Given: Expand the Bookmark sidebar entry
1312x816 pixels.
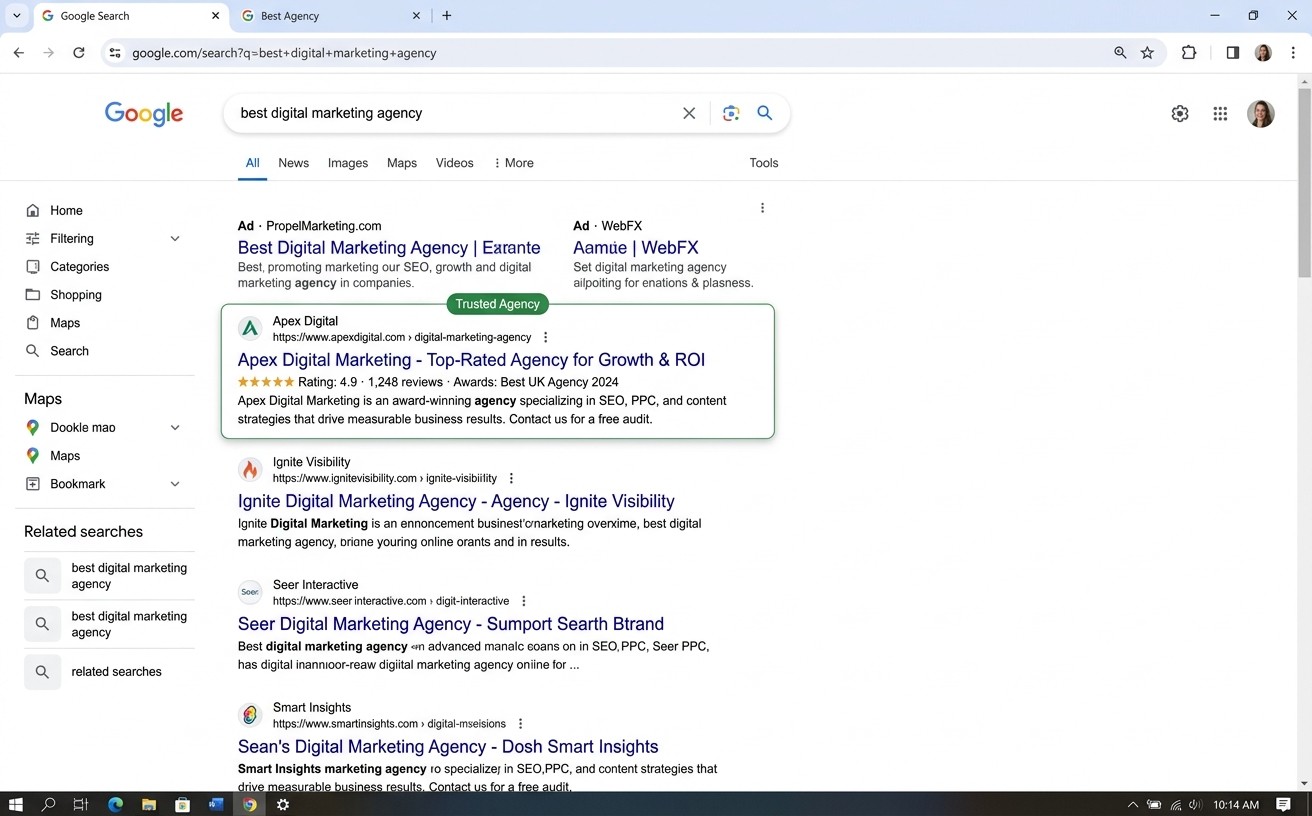Looking at the screenshot, I should (175, 484).
